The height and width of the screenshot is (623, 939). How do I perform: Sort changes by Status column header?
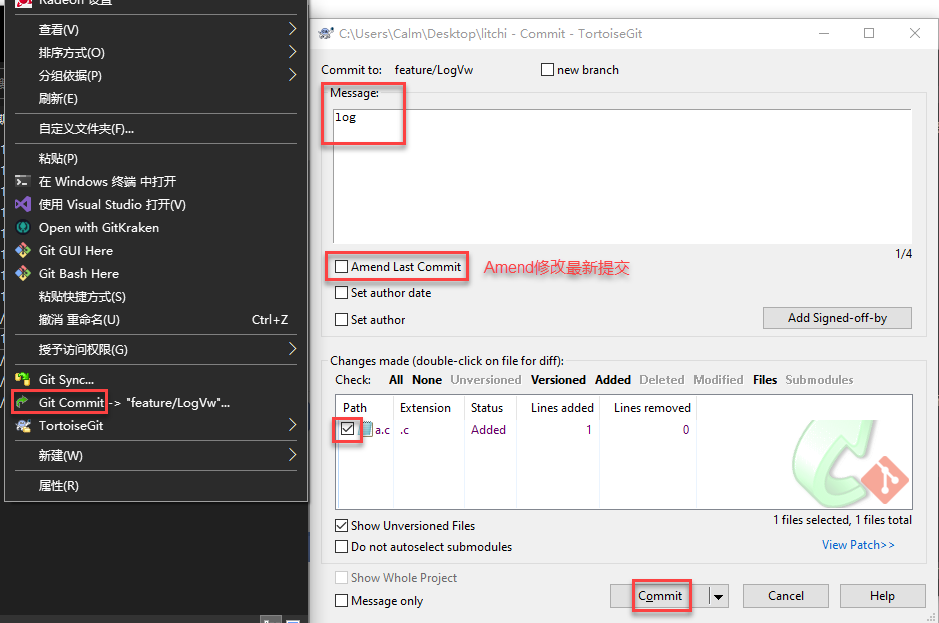(x=490, y=407)
